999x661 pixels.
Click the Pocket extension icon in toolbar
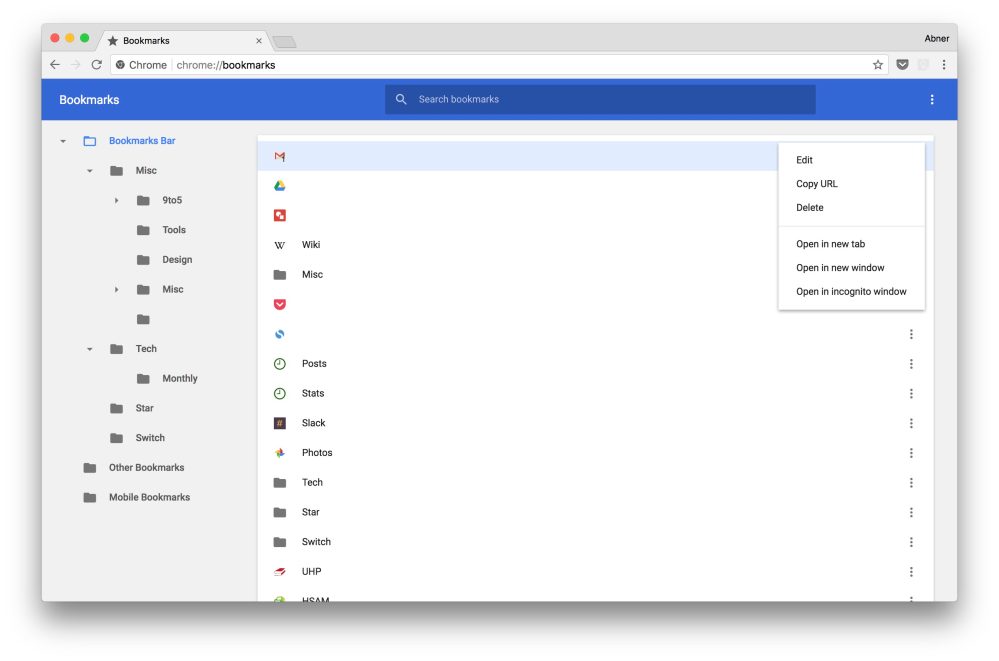(x=902, y=65)
